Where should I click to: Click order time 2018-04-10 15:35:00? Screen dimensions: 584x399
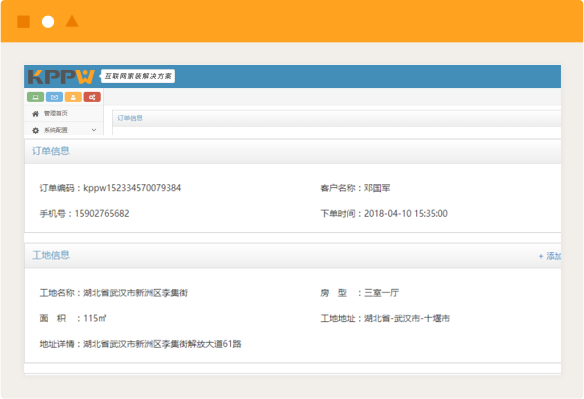coord(406,213)
